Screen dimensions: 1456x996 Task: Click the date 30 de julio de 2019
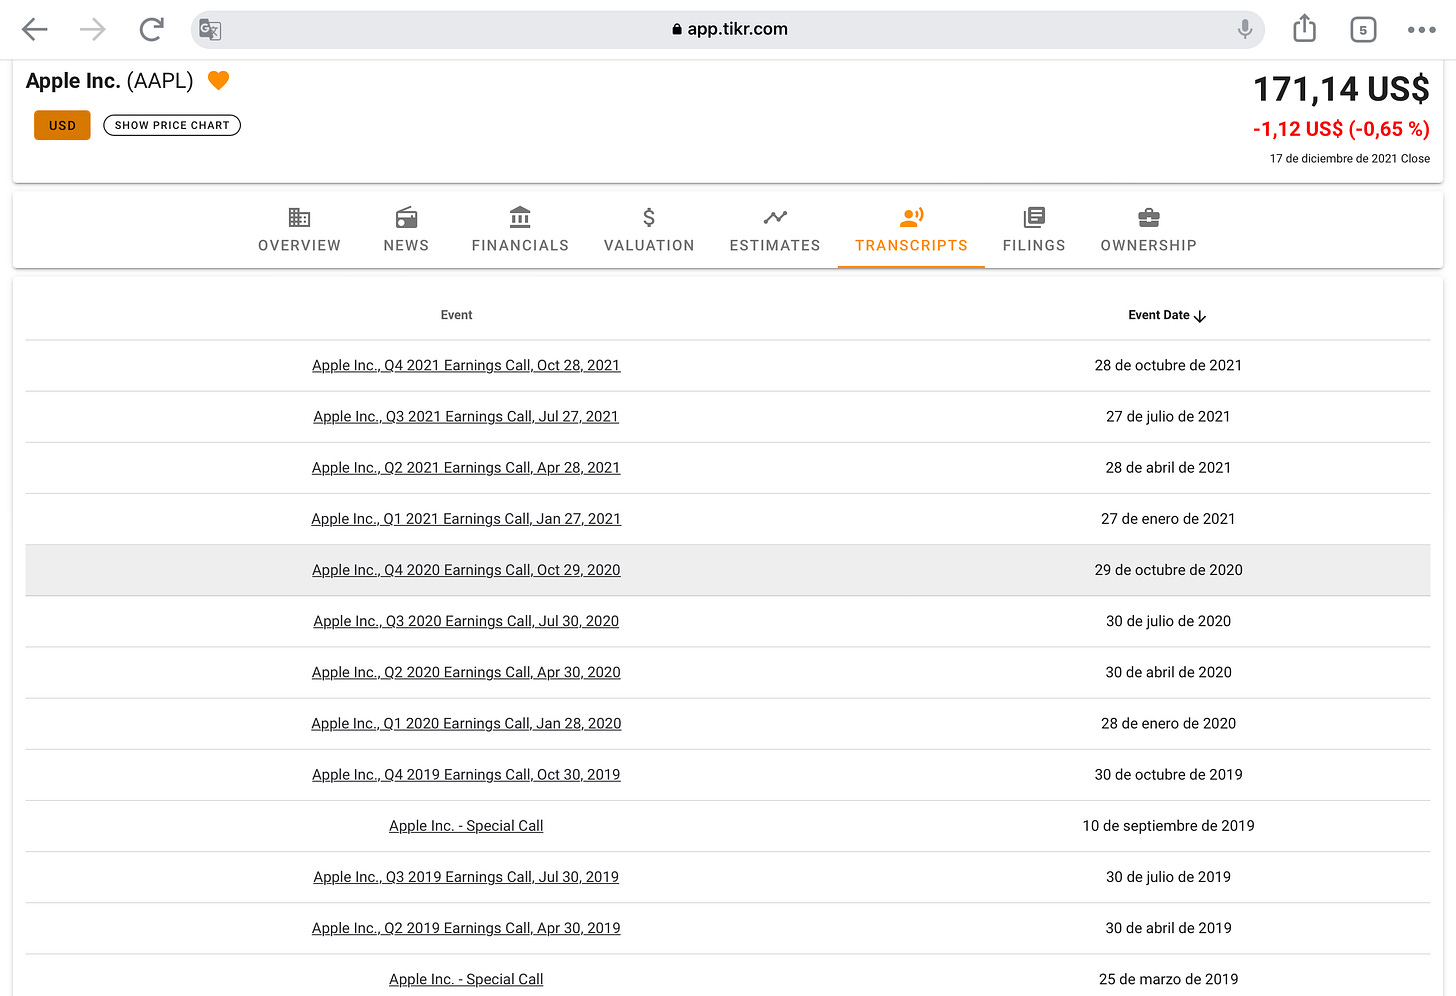1168,877
